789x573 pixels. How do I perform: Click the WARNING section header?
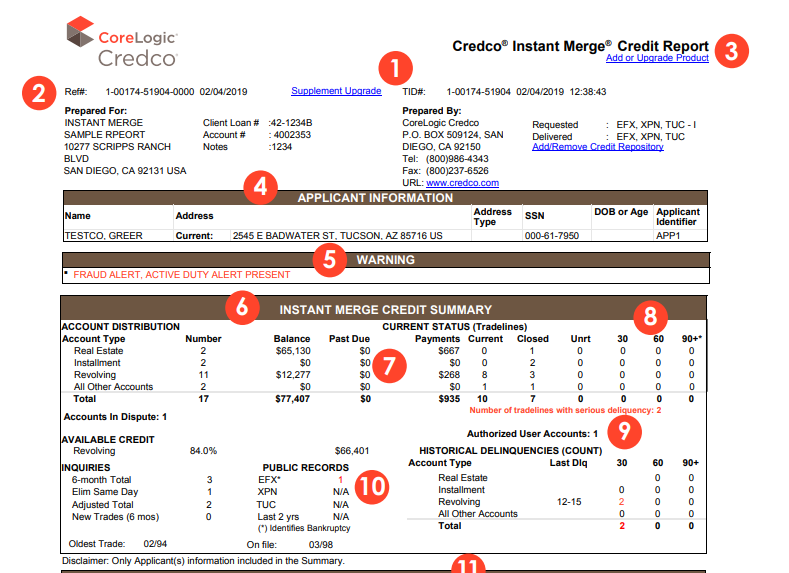click(x=385, y=260)
